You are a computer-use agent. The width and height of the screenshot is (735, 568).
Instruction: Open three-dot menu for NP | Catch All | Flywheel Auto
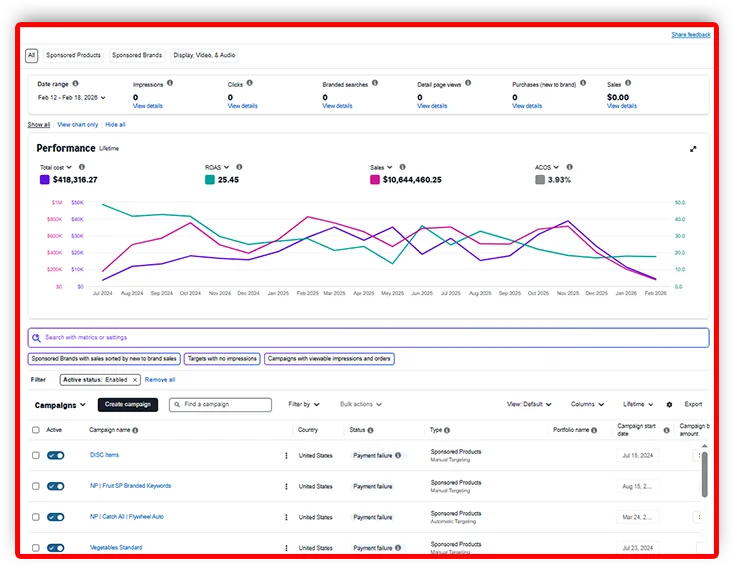(286, 517)
